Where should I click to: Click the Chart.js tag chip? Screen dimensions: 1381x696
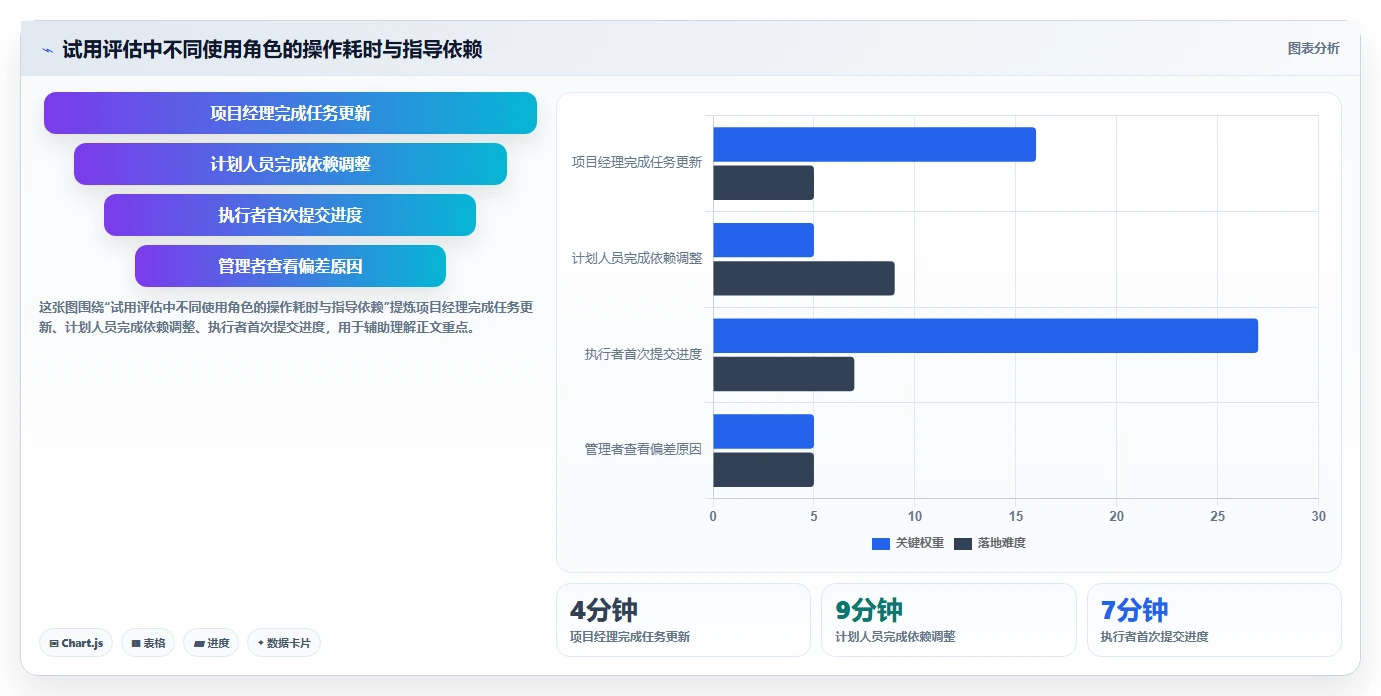76,643
